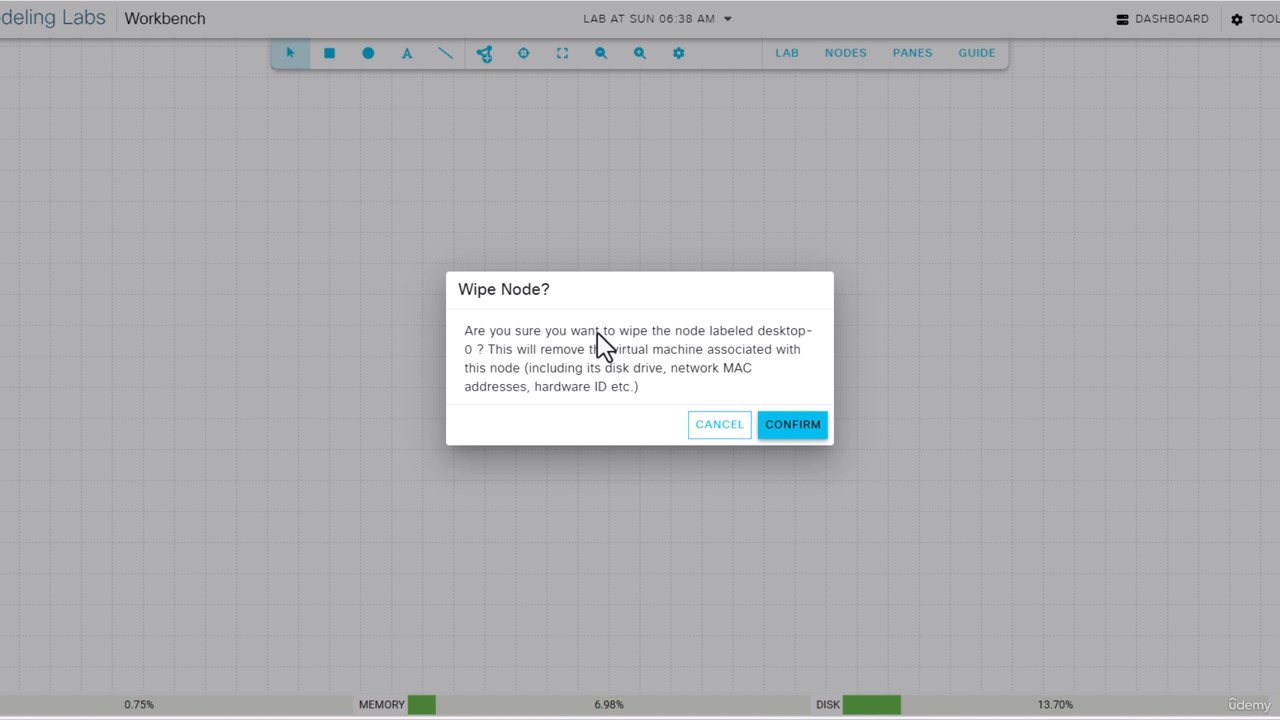Click the green DISK usage bar

pos(871,705)
